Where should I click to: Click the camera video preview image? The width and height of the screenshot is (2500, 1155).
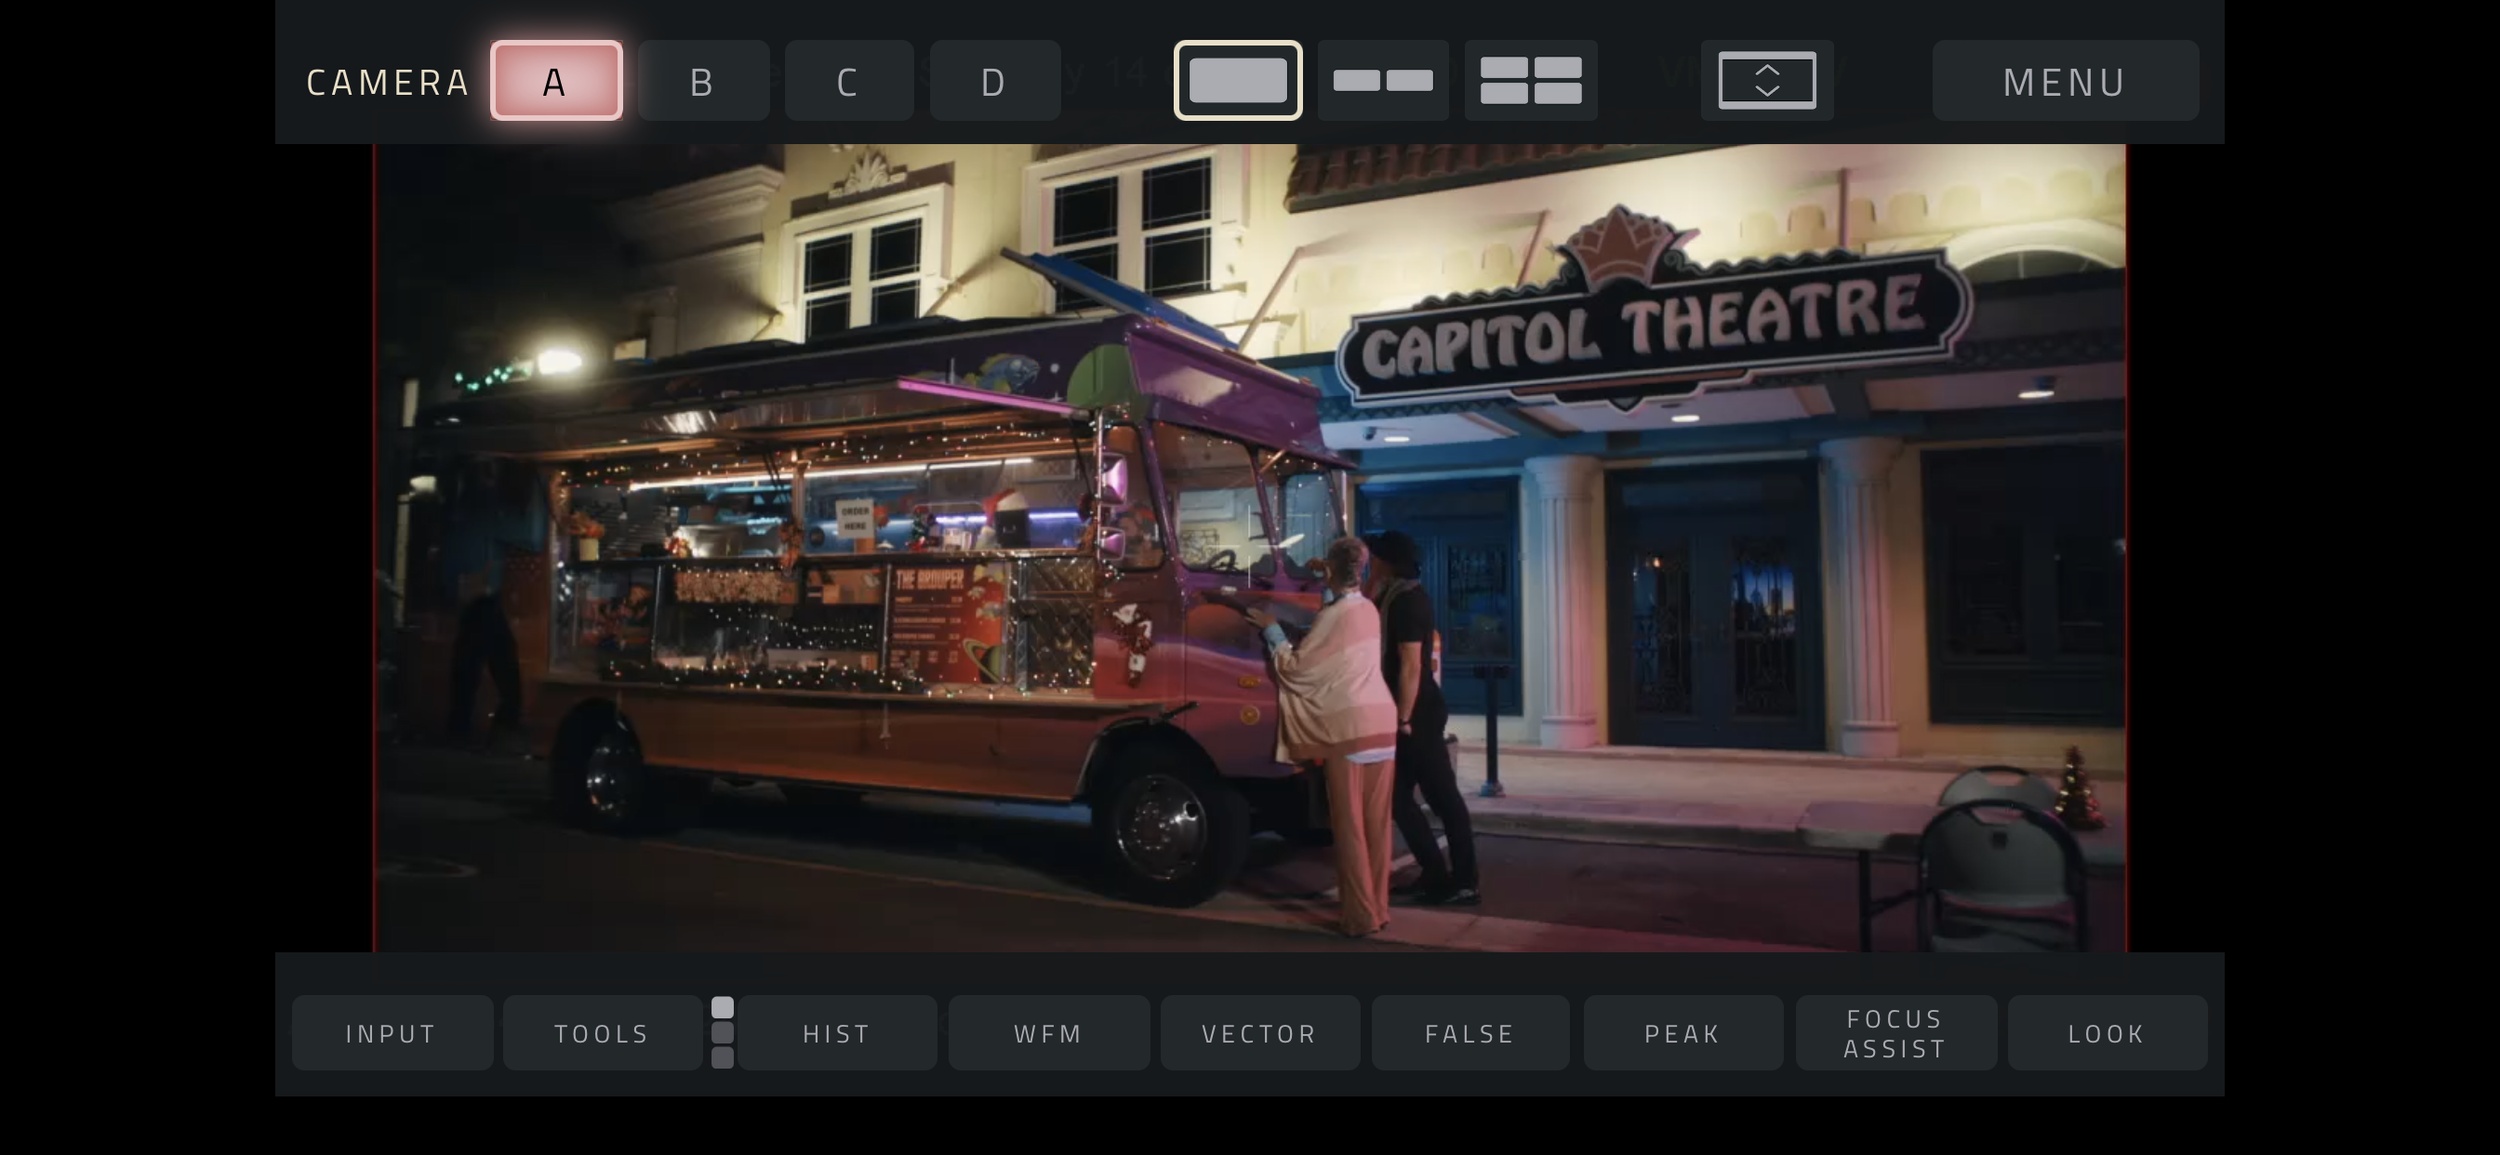[x=1250, y=547]
